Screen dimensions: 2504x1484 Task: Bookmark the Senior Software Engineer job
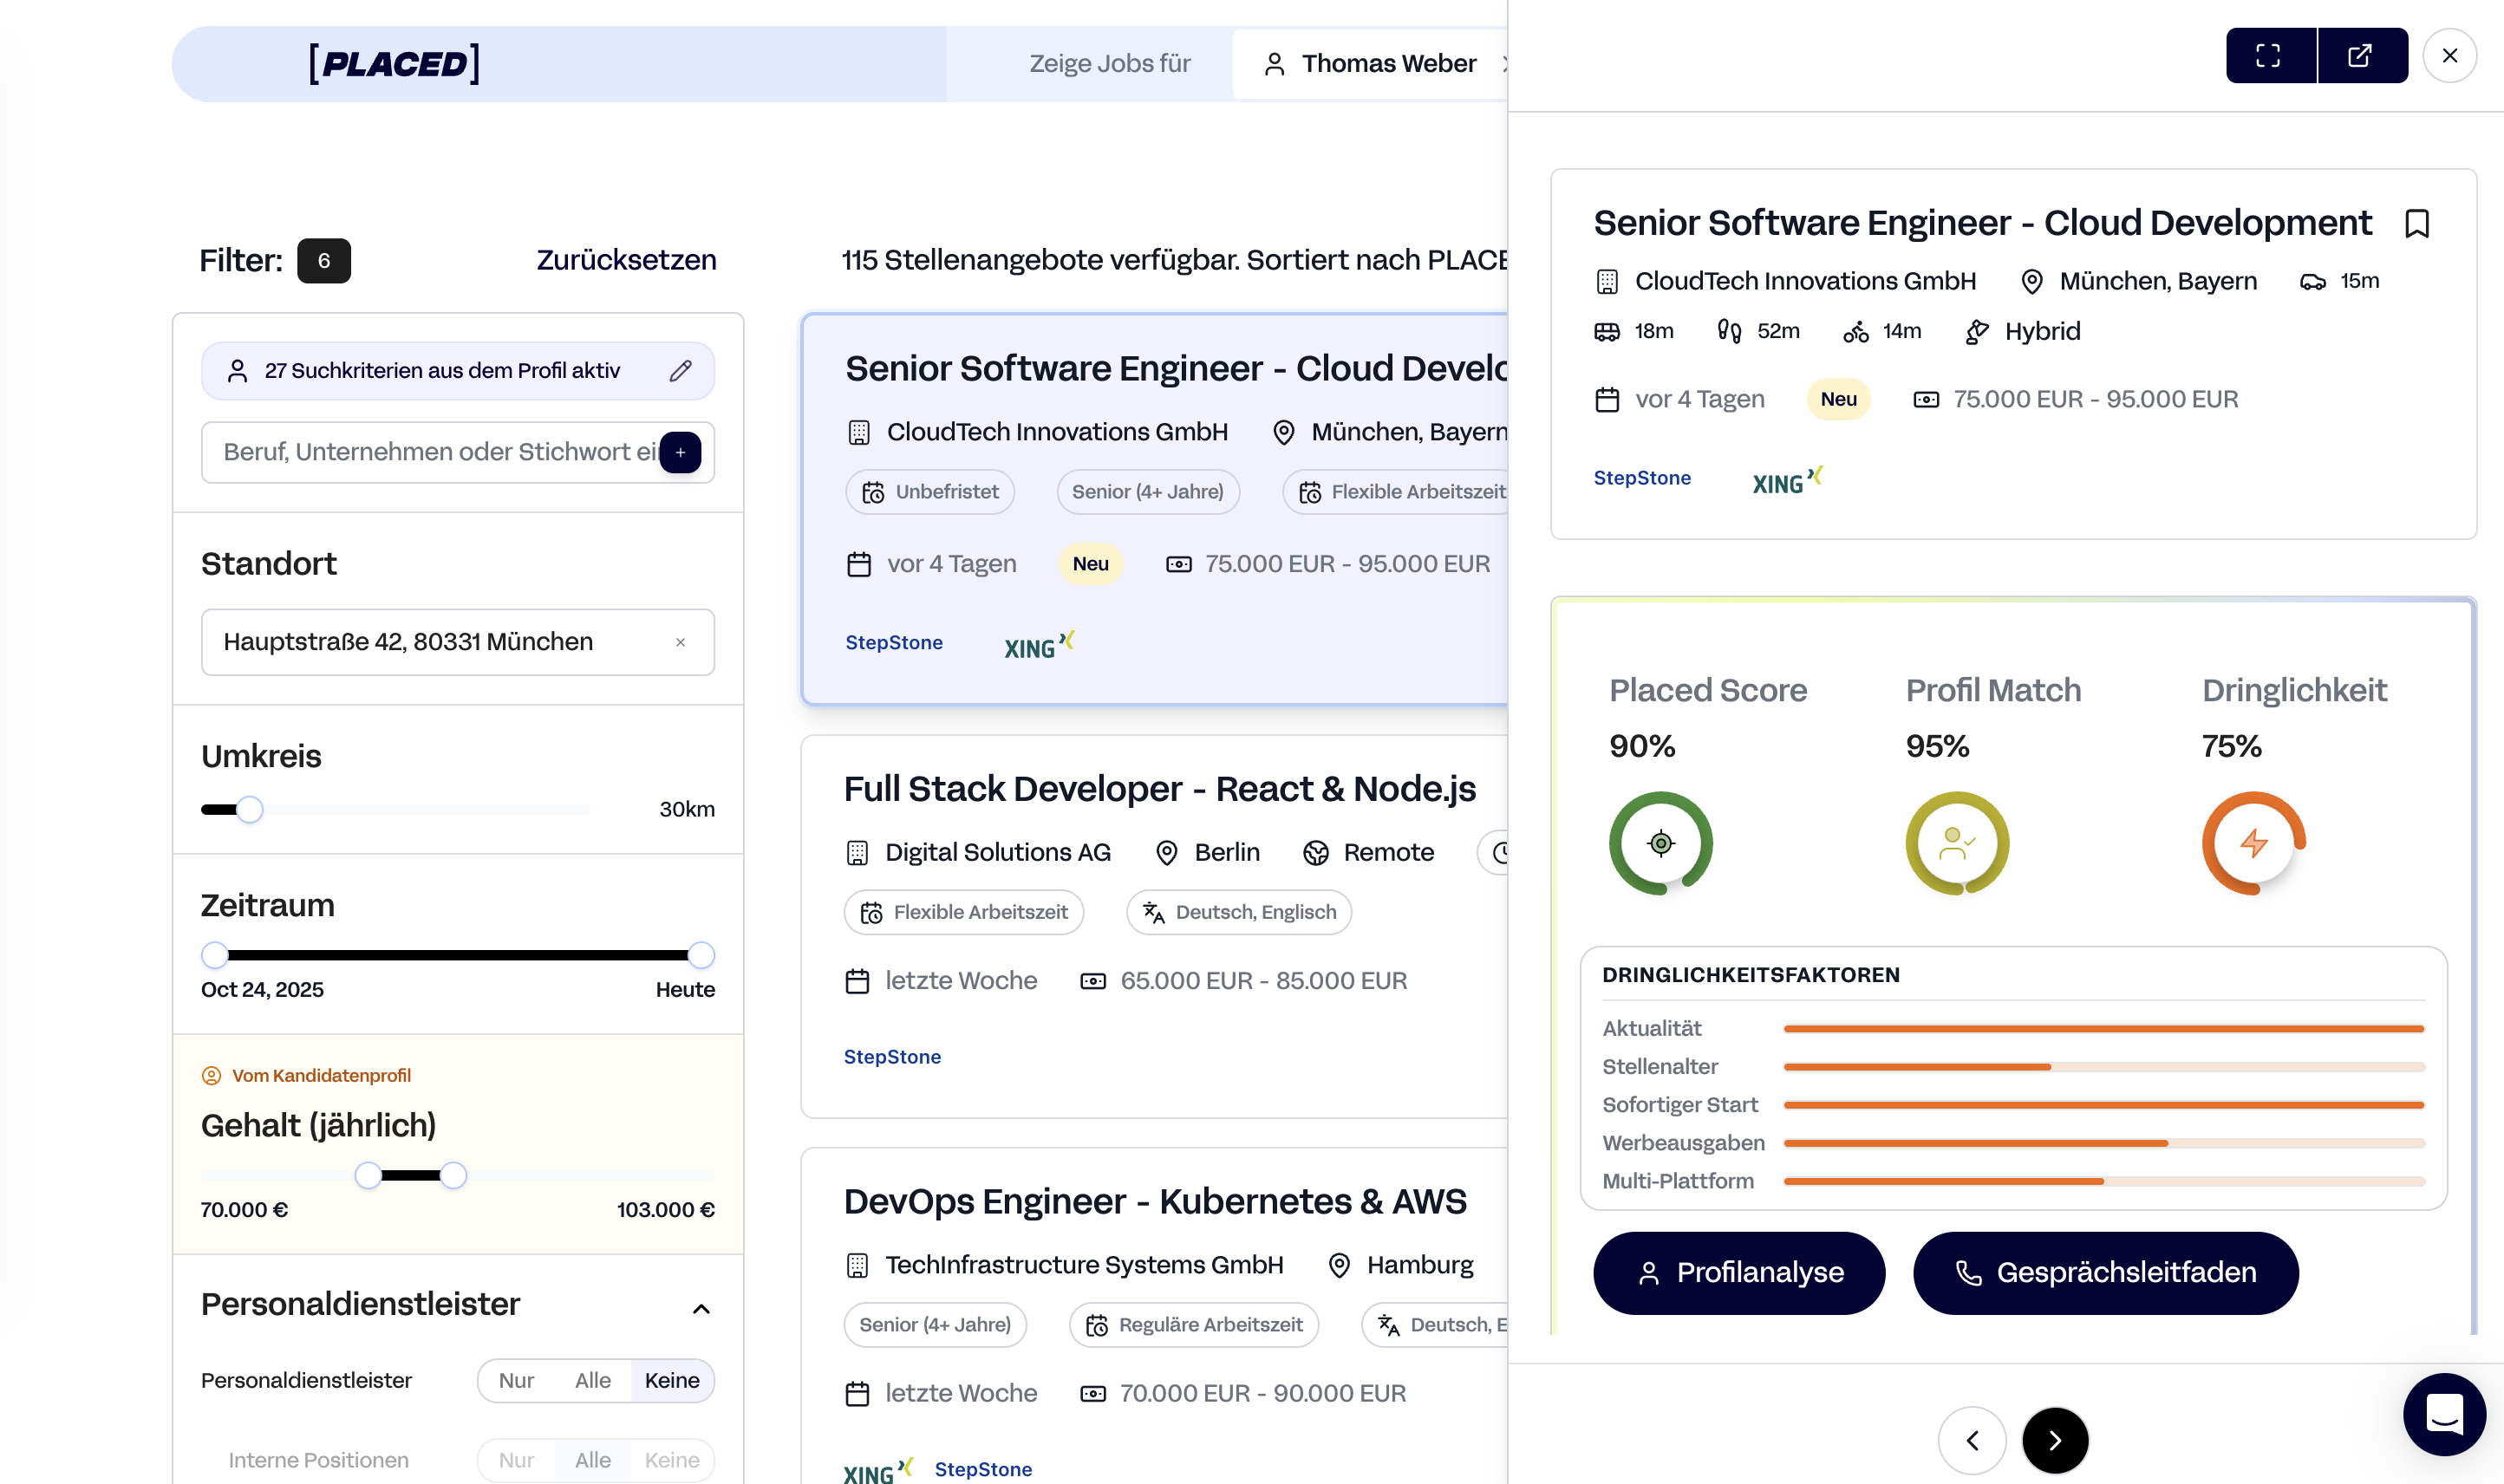point(2416,224)
